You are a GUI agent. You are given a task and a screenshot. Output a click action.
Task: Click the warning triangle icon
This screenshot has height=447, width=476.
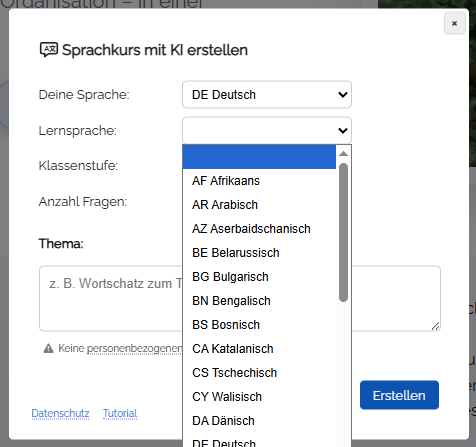[48, 348]
